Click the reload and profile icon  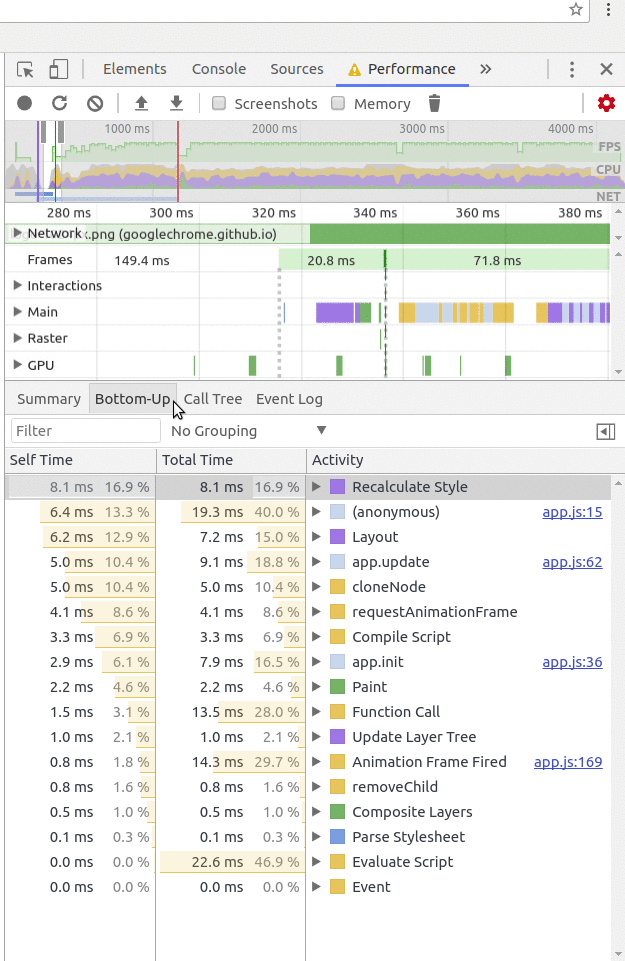[x=60, y=103]
